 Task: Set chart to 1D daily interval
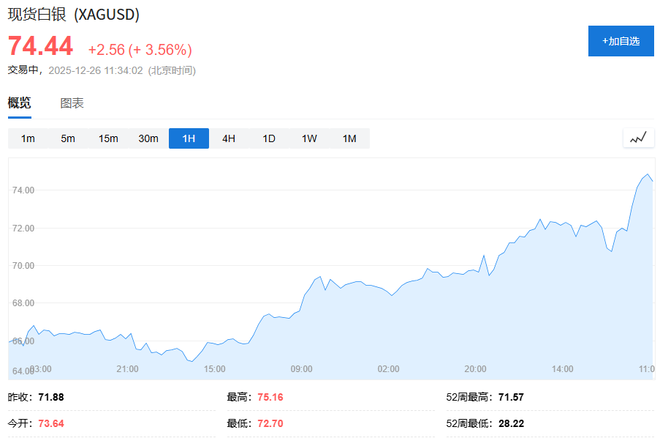pos(269,139)
